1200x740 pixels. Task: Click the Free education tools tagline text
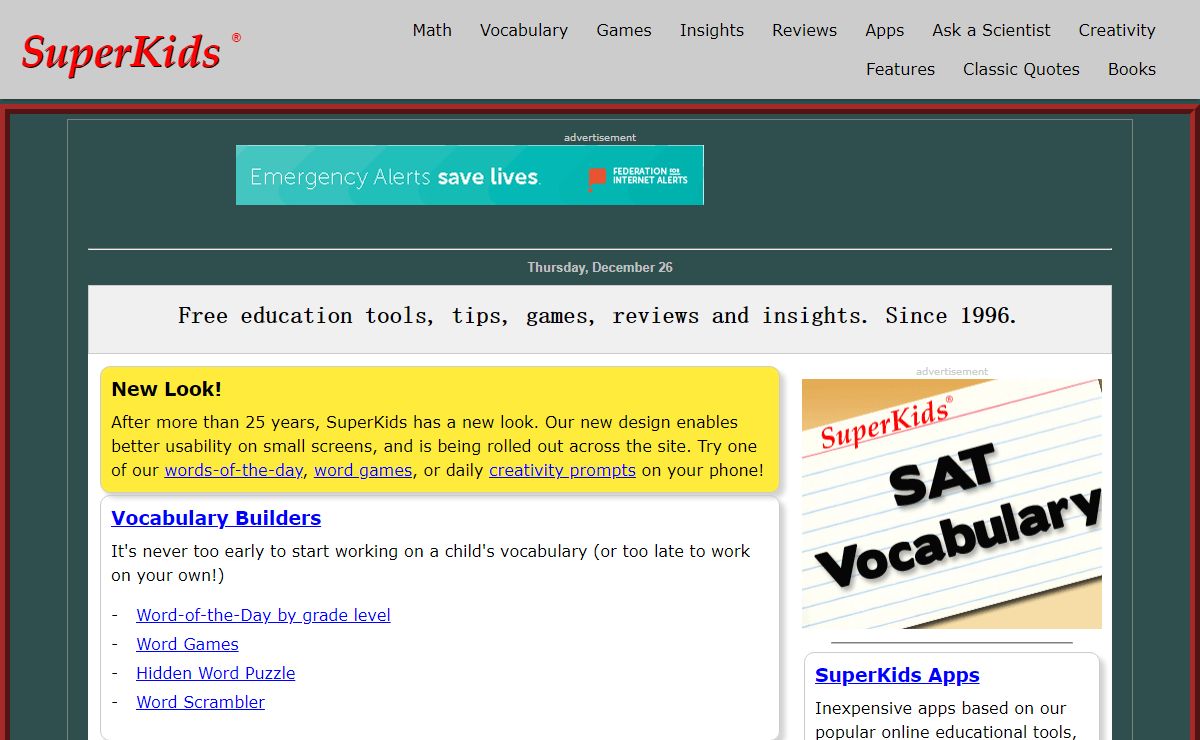pos(598,316)
